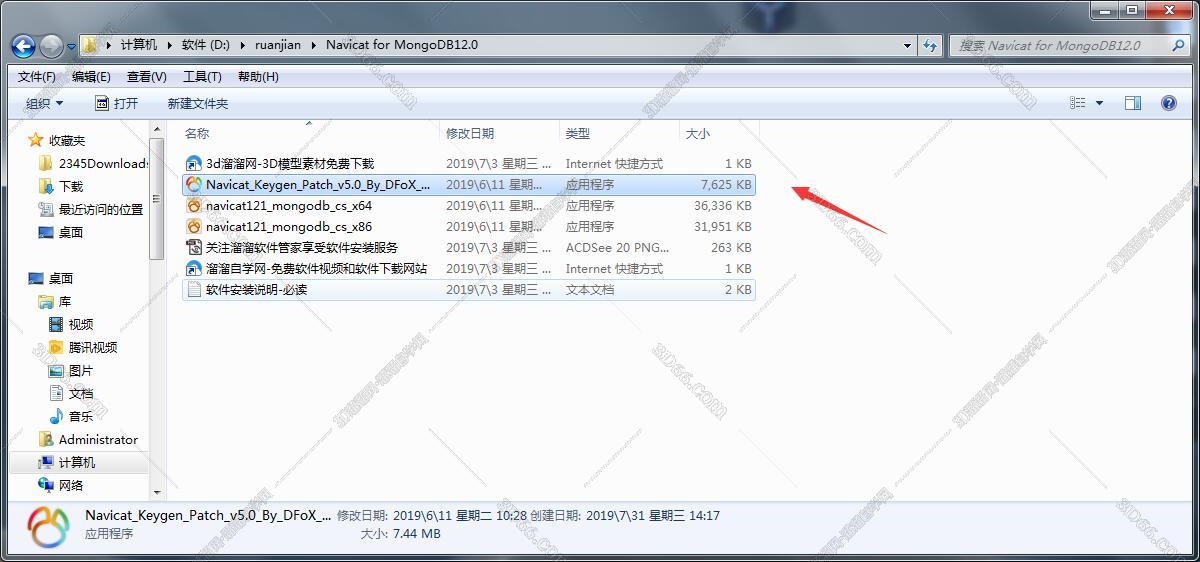Select 溜溜自学网 shortcut icon
Screen dimensions: 1200x562
194,268
